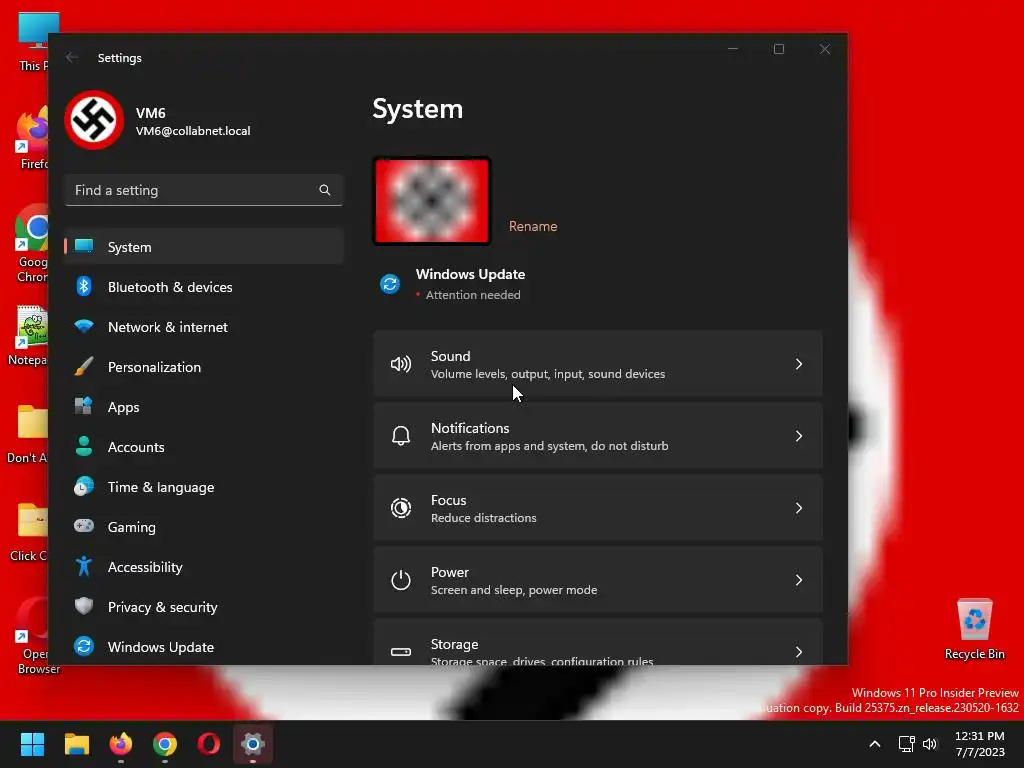Open the Storage row chevron
This screenshot has height=768, width=1024.
click(x=799, y=652)
